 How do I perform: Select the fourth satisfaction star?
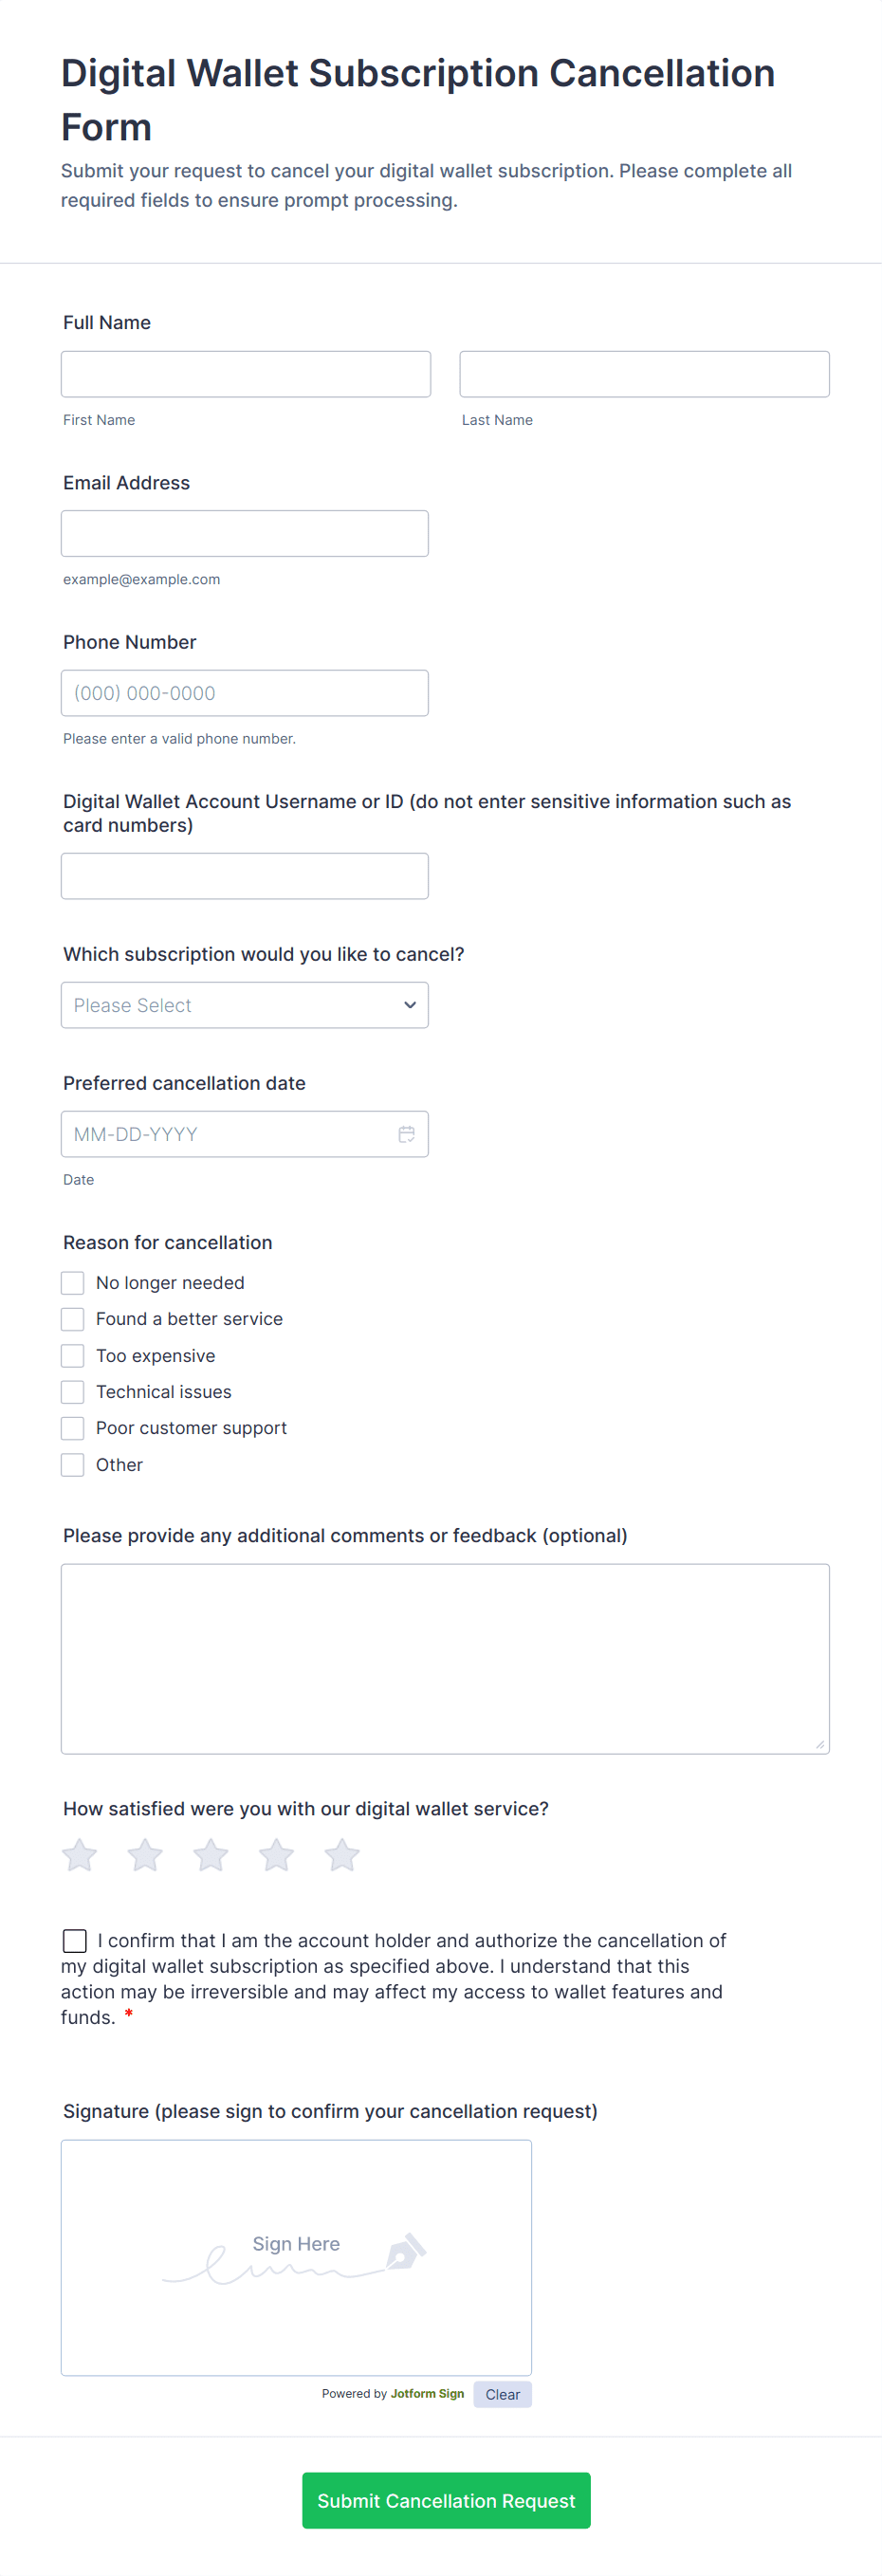click(276, 1855)
